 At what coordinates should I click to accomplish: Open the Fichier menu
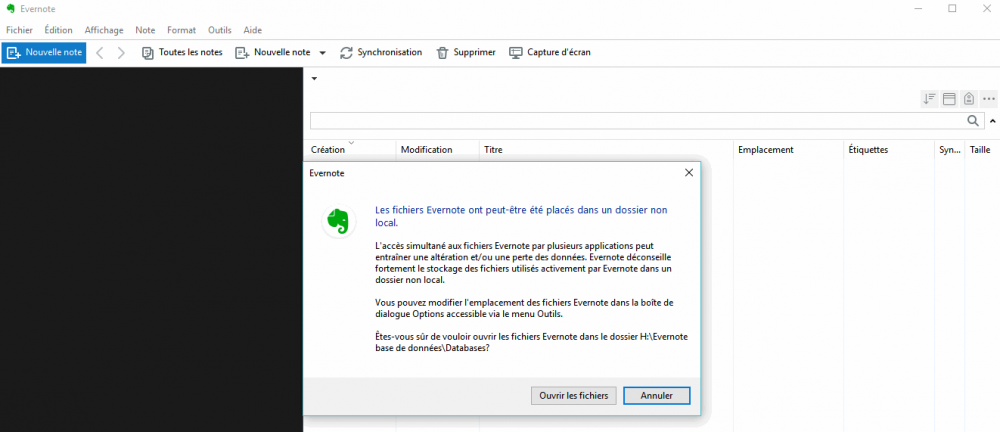click(x=19, y=30)
